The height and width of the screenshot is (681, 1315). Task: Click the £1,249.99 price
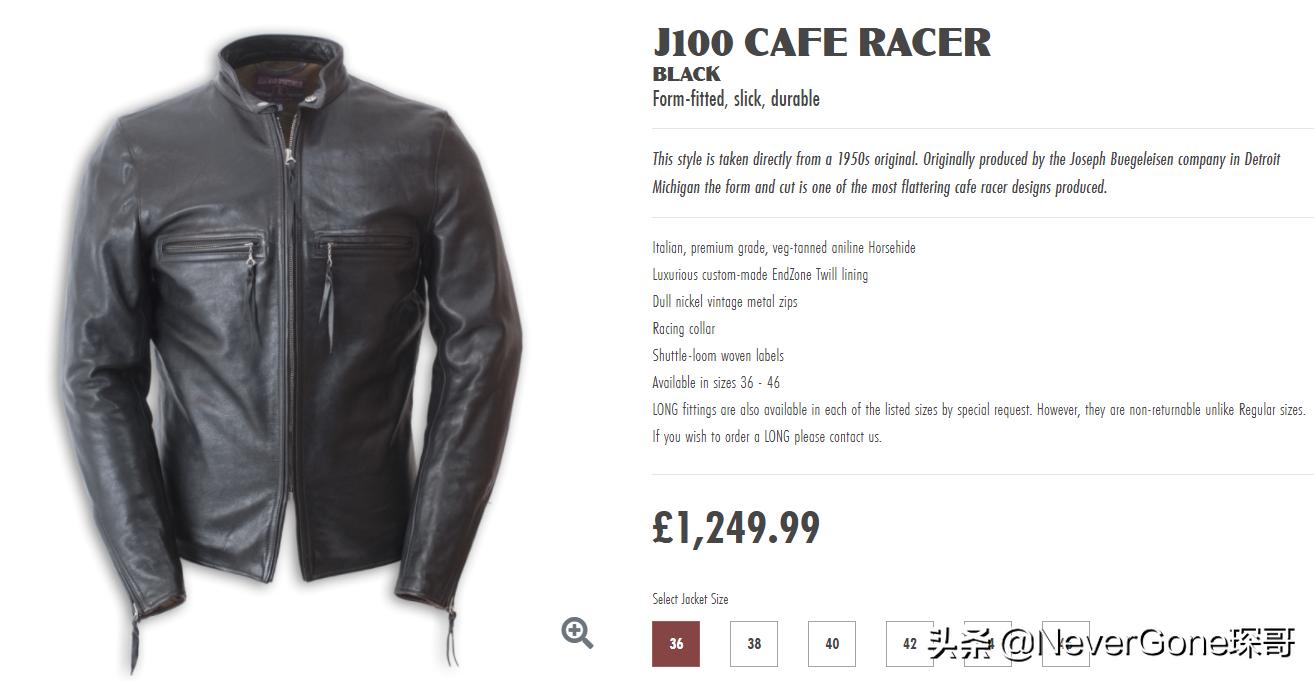pyautogui.click(x=736, y=527)
